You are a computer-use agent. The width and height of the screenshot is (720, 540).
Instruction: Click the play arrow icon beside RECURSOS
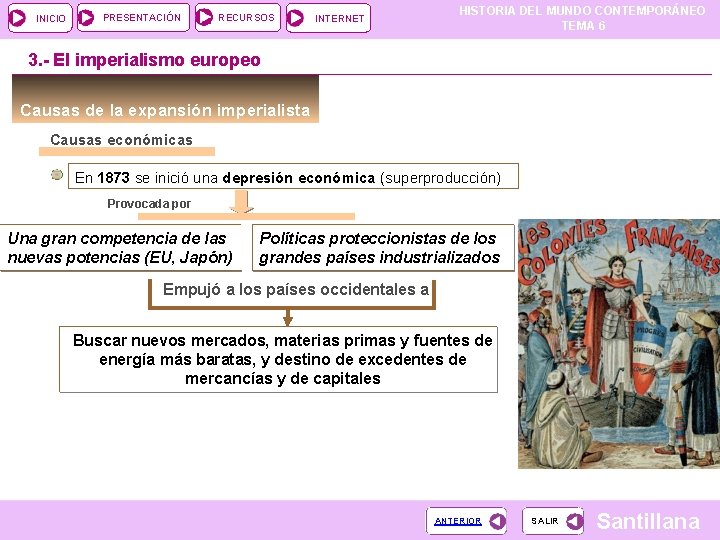204,17
